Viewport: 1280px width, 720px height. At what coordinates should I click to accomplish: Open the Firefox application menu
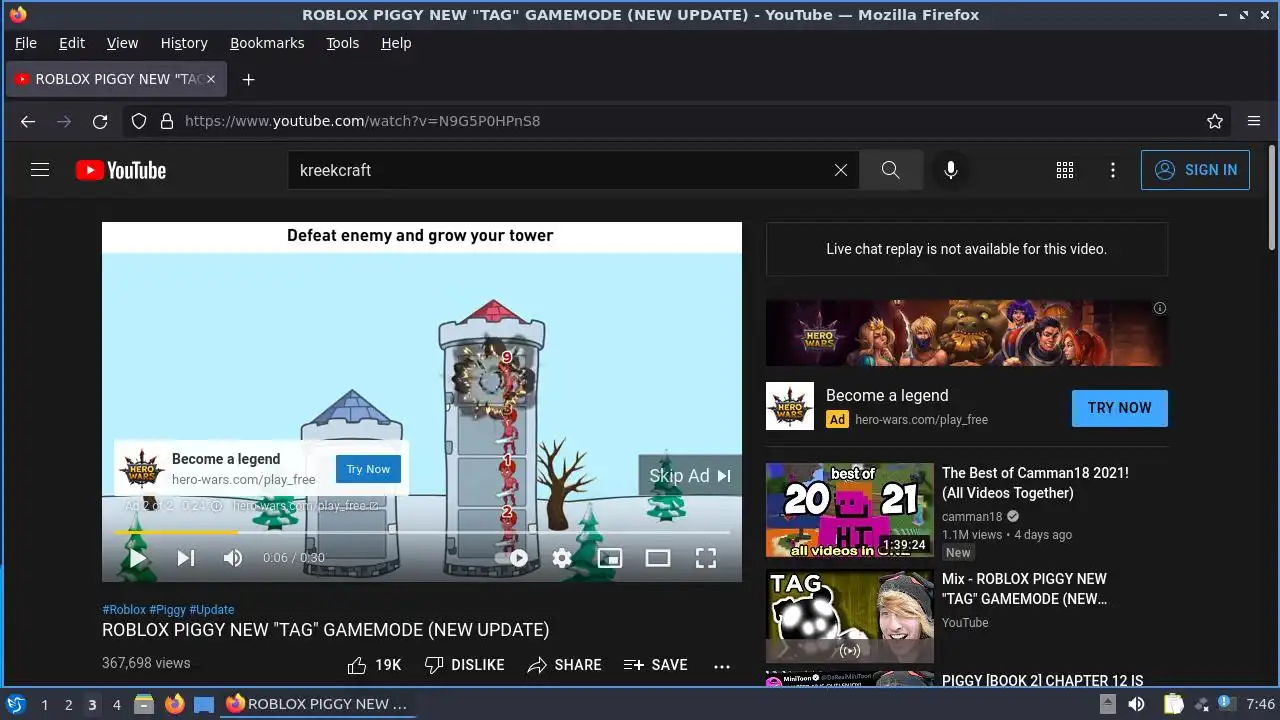pyautogui.click(x=1254, y=121)
